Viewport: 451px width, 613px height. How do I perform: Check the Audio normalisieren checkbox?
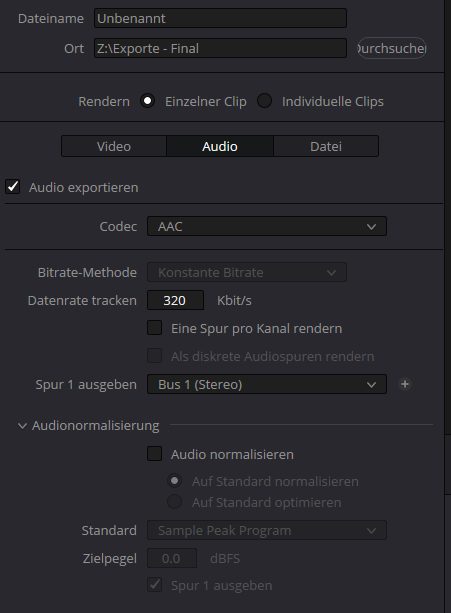pyautogui.click(x=155, y=453)
